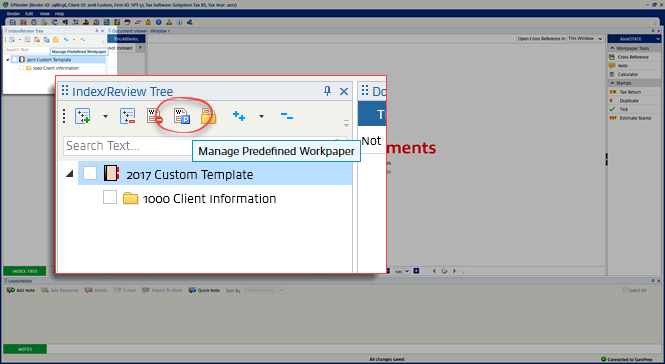Click the Quick Note button
Viewport: 665px width, 364px height.
pyautogui.click(x=204, y=290)
